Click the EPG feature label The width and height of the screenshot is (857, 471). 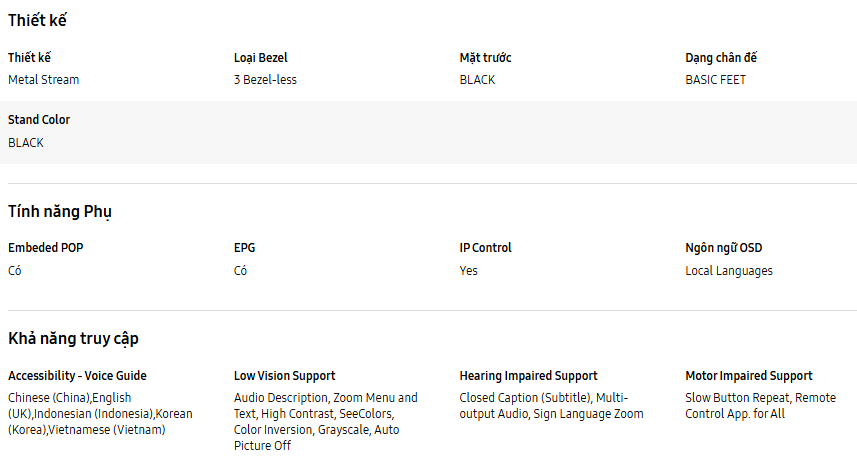pos(245,248)
